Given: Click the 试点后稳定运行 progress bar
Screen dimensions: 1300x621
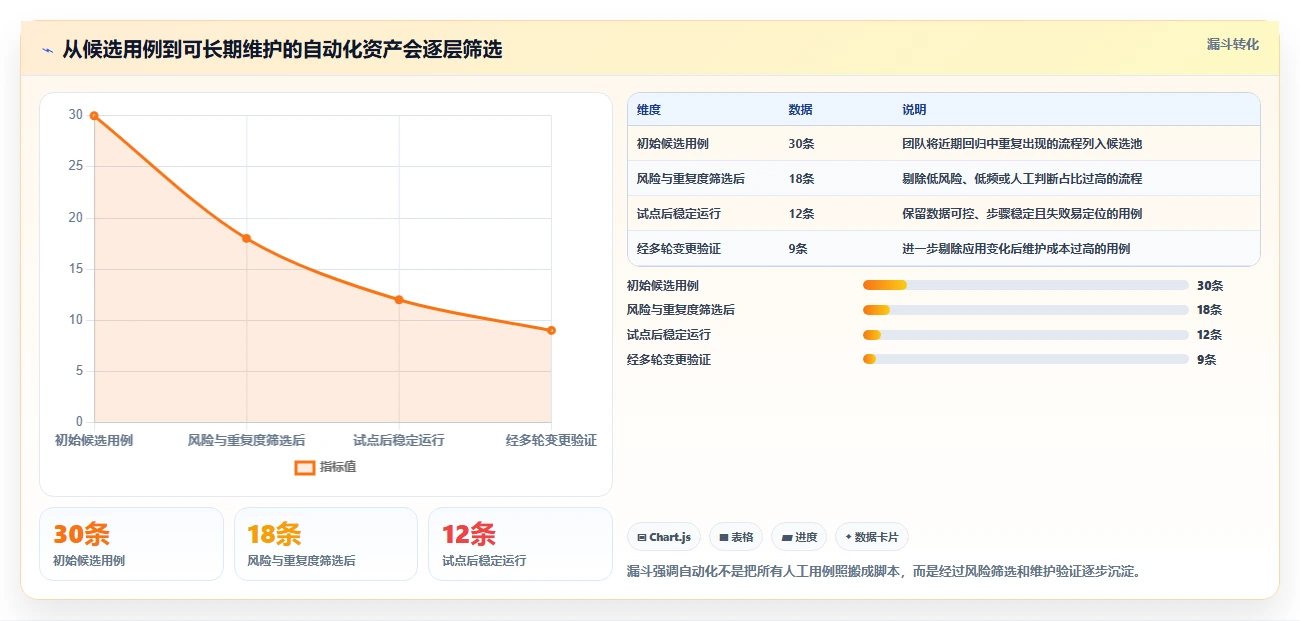Looking at the screenshot, I should pyautogui.click(x=1025, y=335).
